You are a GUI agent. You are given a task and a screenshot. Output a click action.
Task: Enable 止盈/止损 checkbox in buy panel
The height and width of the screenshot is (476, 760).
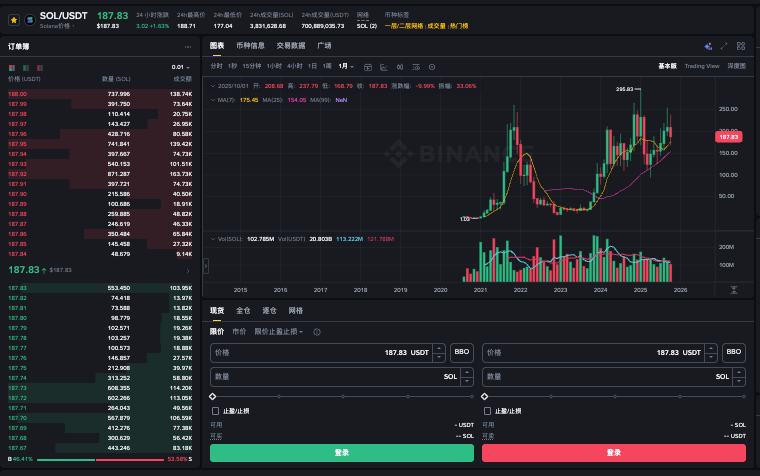pos(214,411)
